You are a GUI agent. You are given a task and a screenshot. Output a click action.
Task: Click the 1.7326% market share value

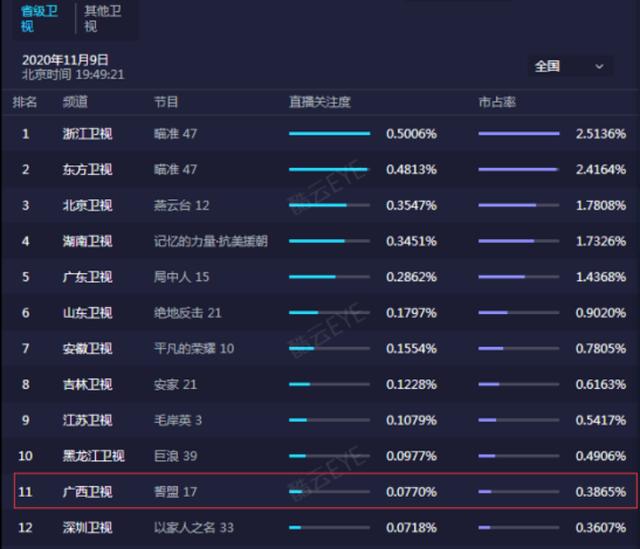[601, 242]
